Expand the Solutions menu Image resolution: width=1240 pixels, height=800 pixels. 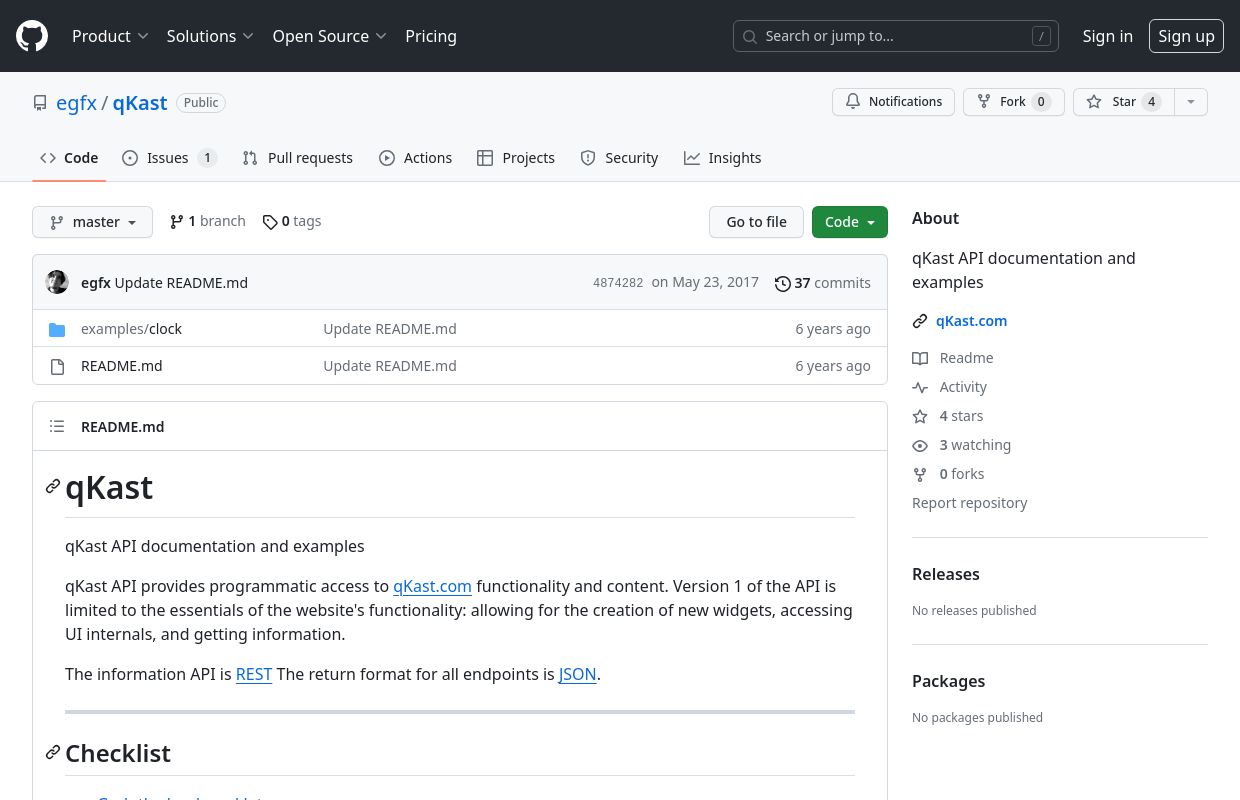pos(211,36)
